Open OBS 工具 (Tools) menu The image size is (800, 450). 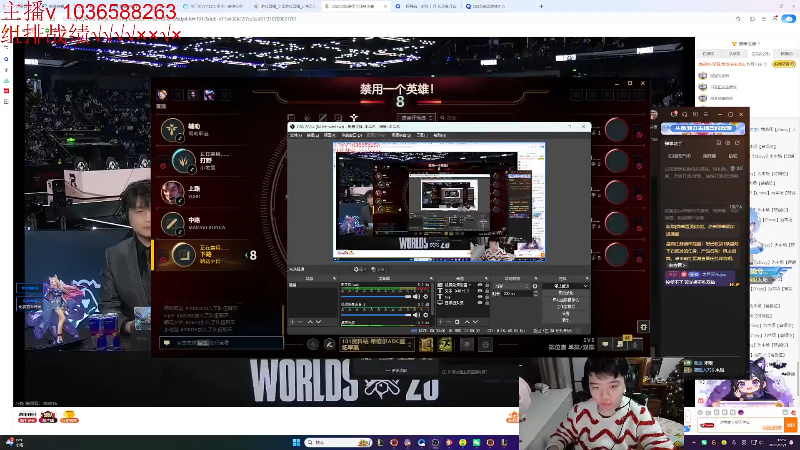422,135
